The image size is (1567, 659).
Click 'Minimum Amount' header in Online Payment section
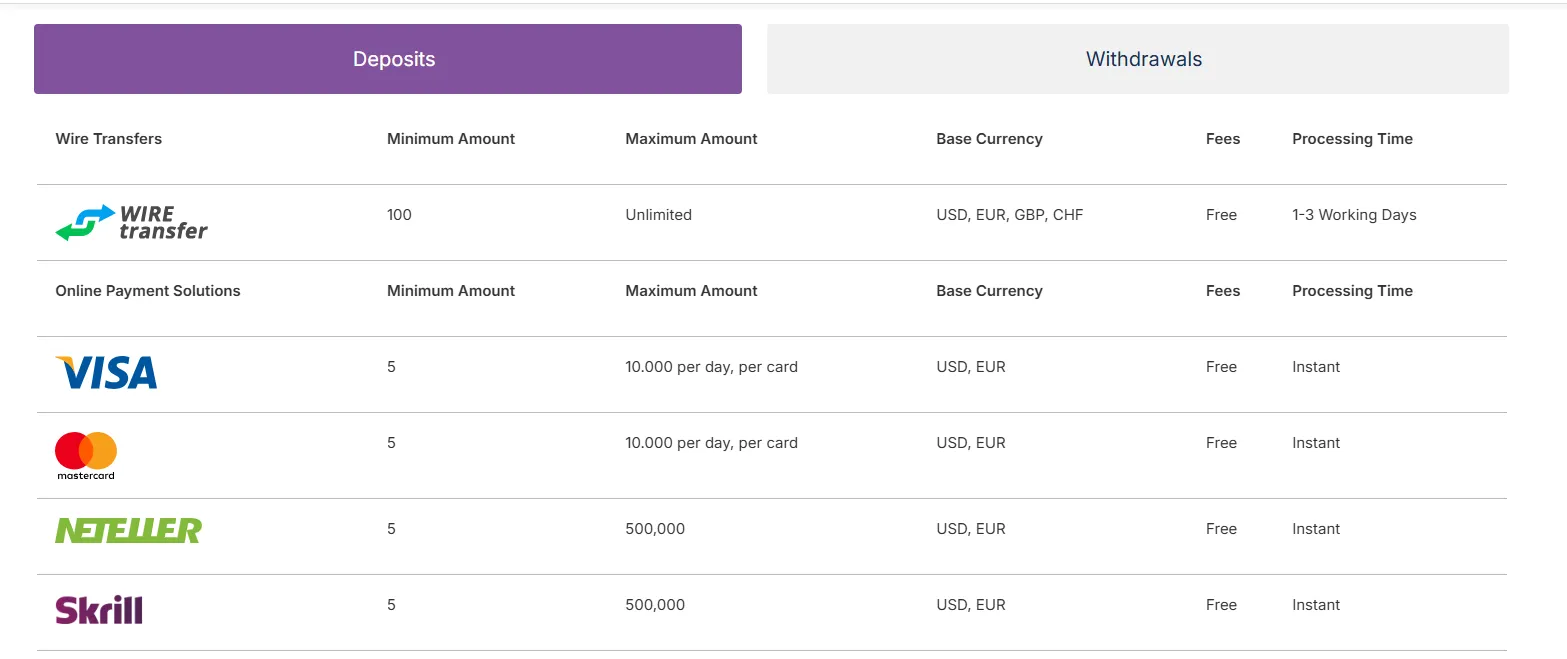click(451, 291)
